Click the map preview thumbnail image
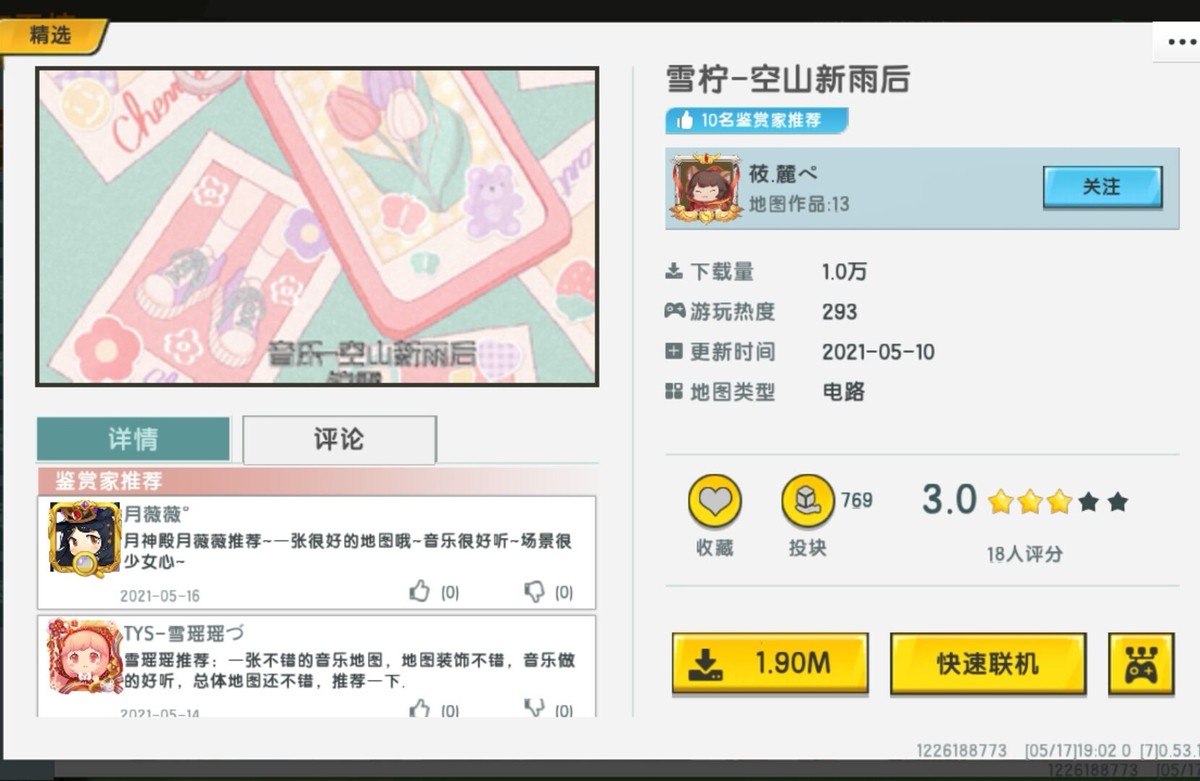Viewport: 1200px width, 781px height. [x=317, y=226]
